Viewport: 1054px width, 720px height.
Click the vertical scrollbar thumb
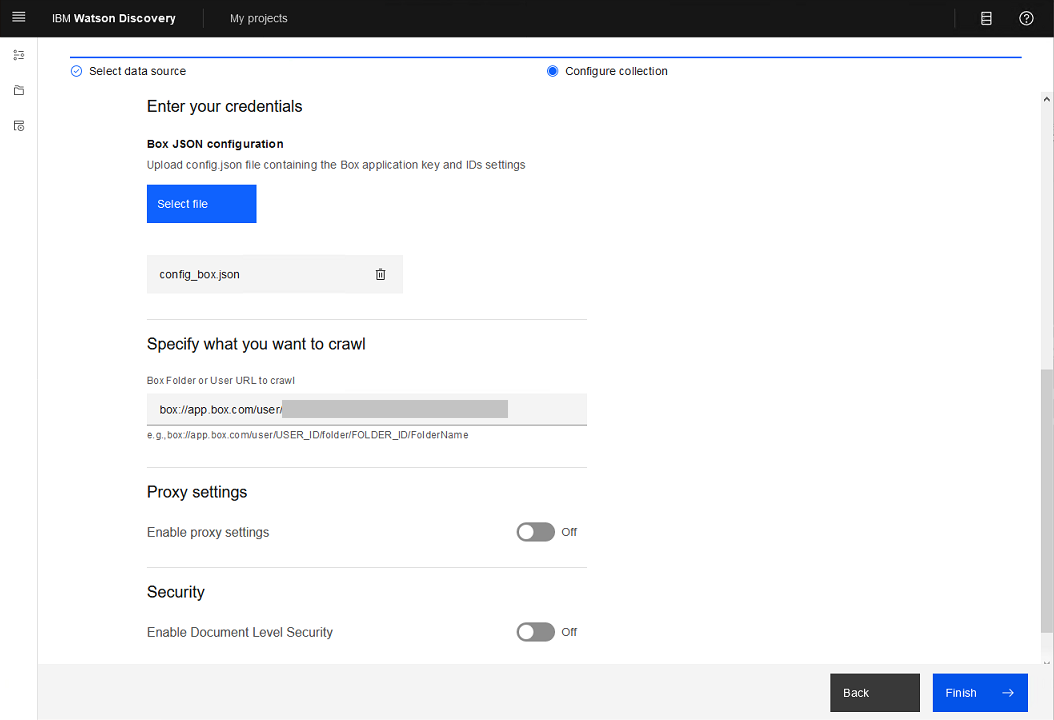pos(1047,501)
